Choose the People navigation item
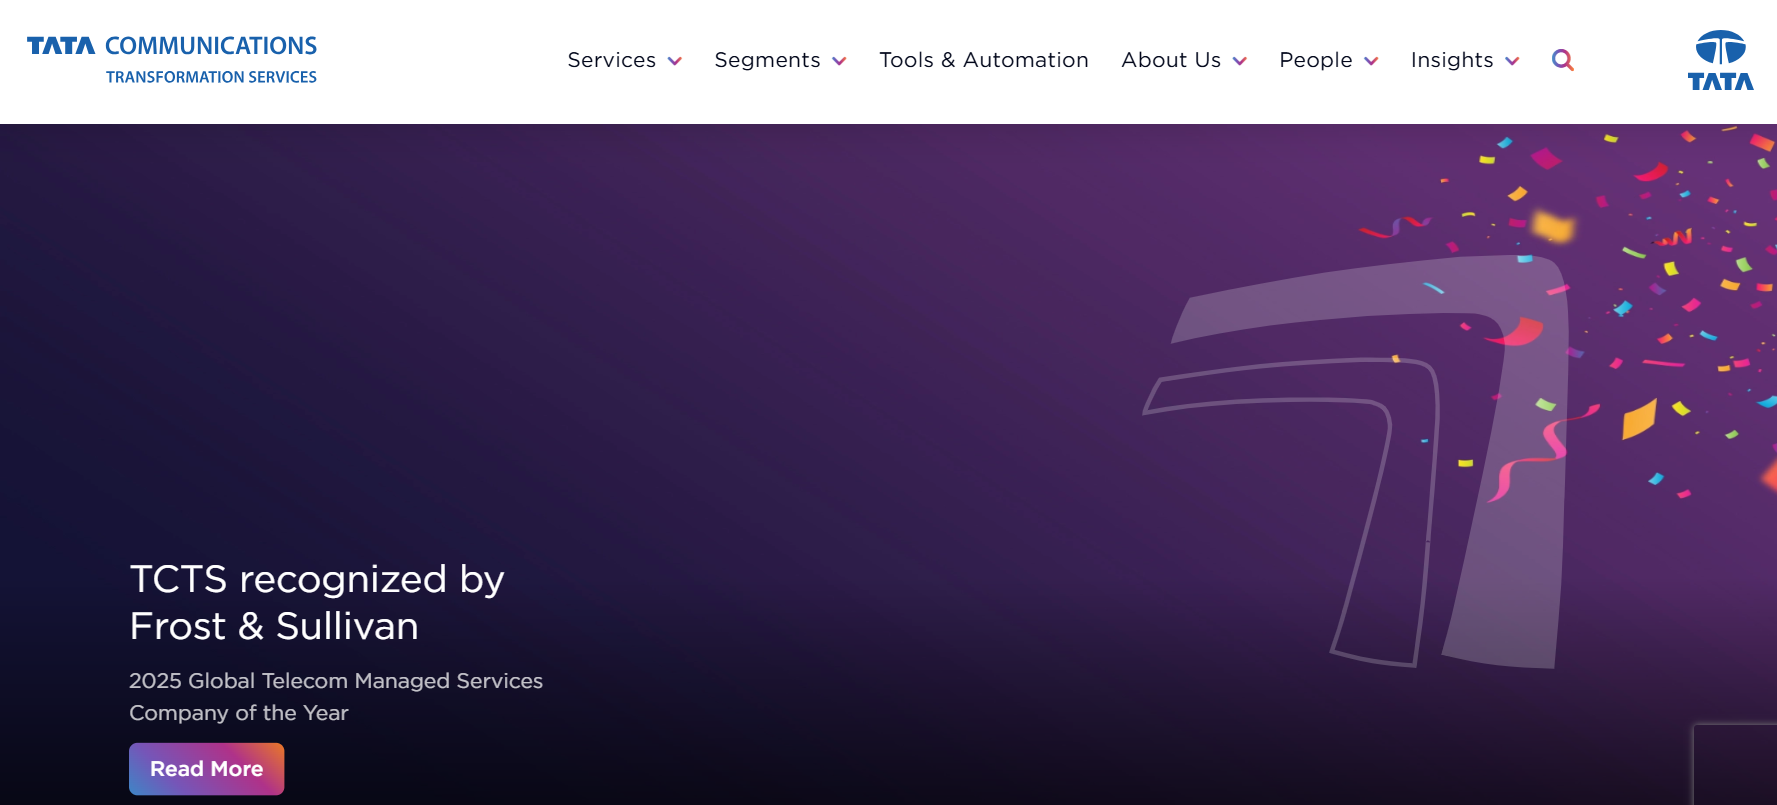 pyautogui.click(x=1315, y=60)
